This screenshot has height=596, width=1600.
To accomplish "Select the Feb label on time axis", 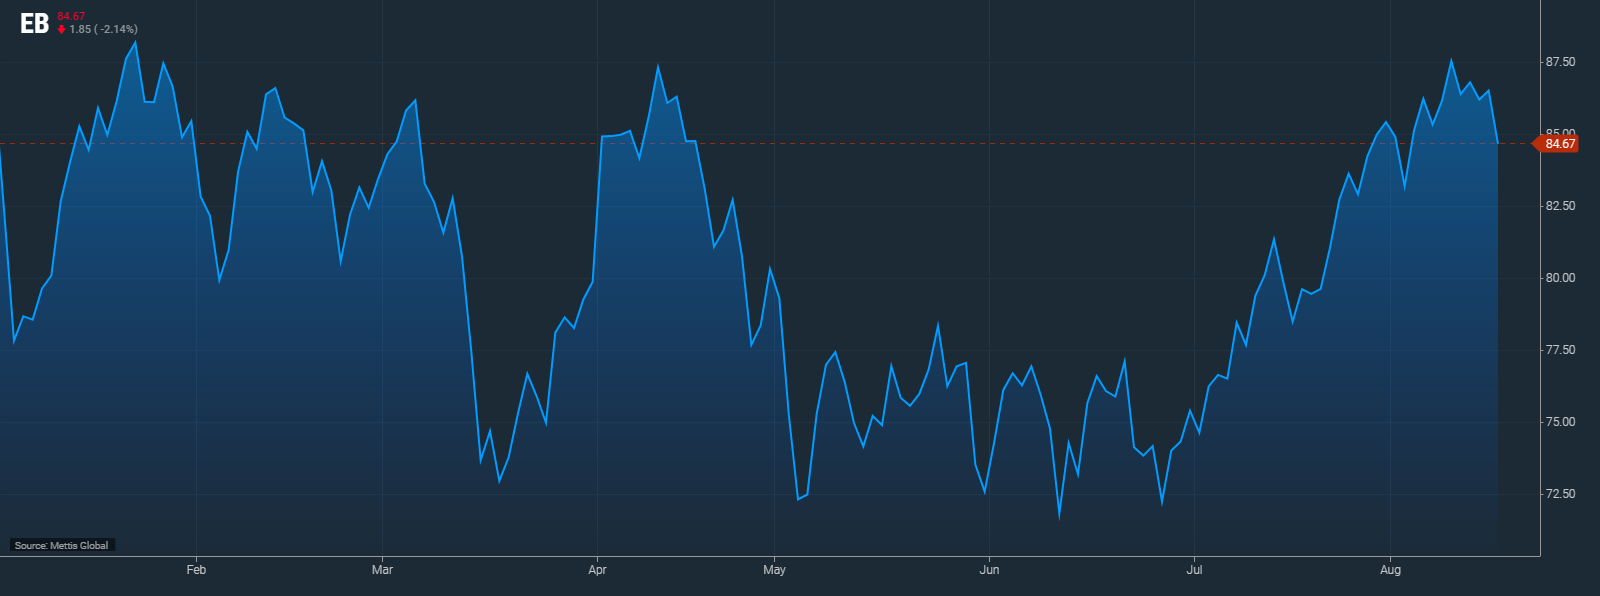I will (x=196, y=570).
